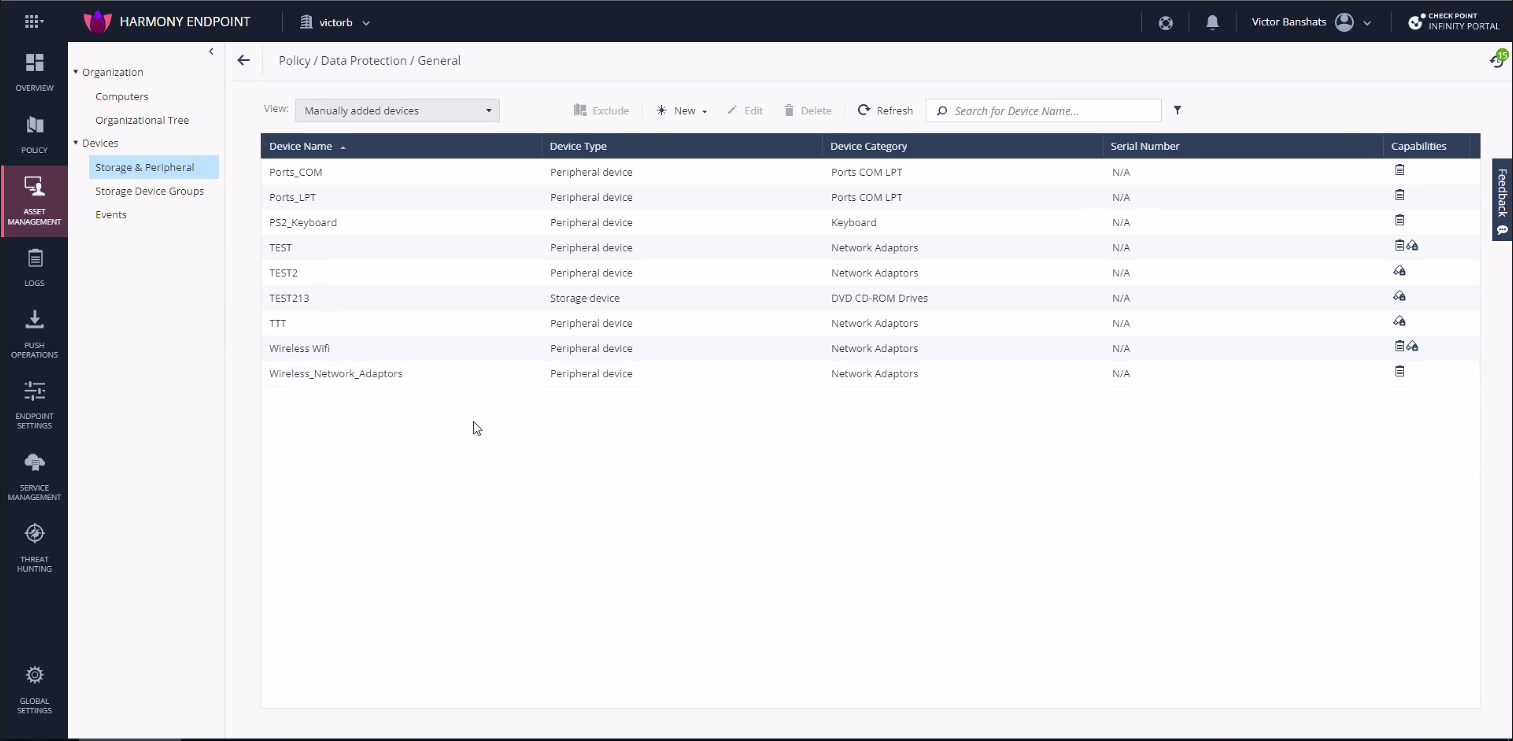The width and height of the screenshot is (1513, 741).
Task: Click the user avatar icon
Action: 1344,22
